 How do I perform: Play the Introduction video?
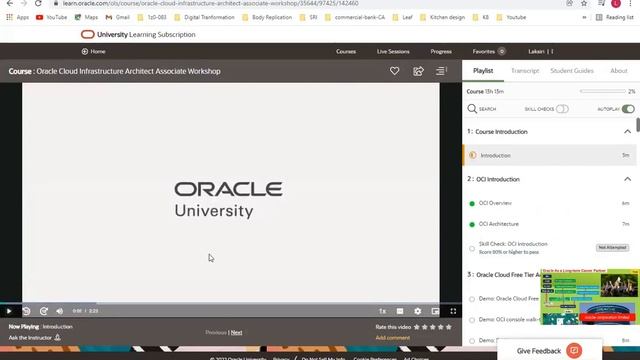pyautogui.click(x=9, y=311)
